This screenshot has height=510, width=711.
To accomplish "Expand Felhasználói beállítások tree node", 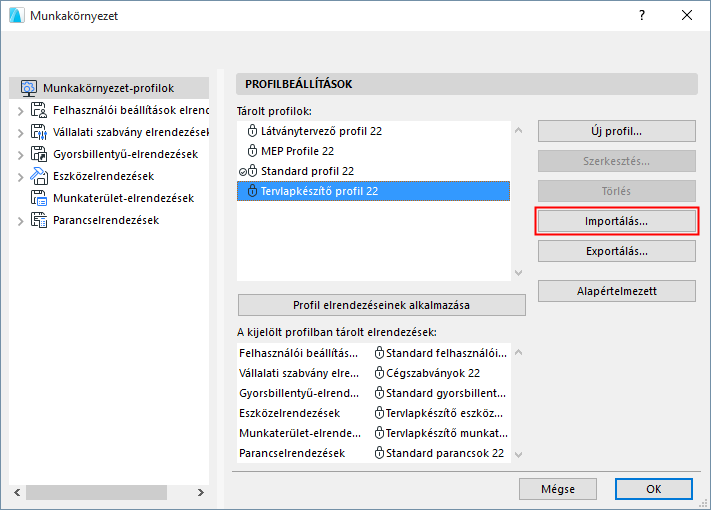I will [20, 111].
